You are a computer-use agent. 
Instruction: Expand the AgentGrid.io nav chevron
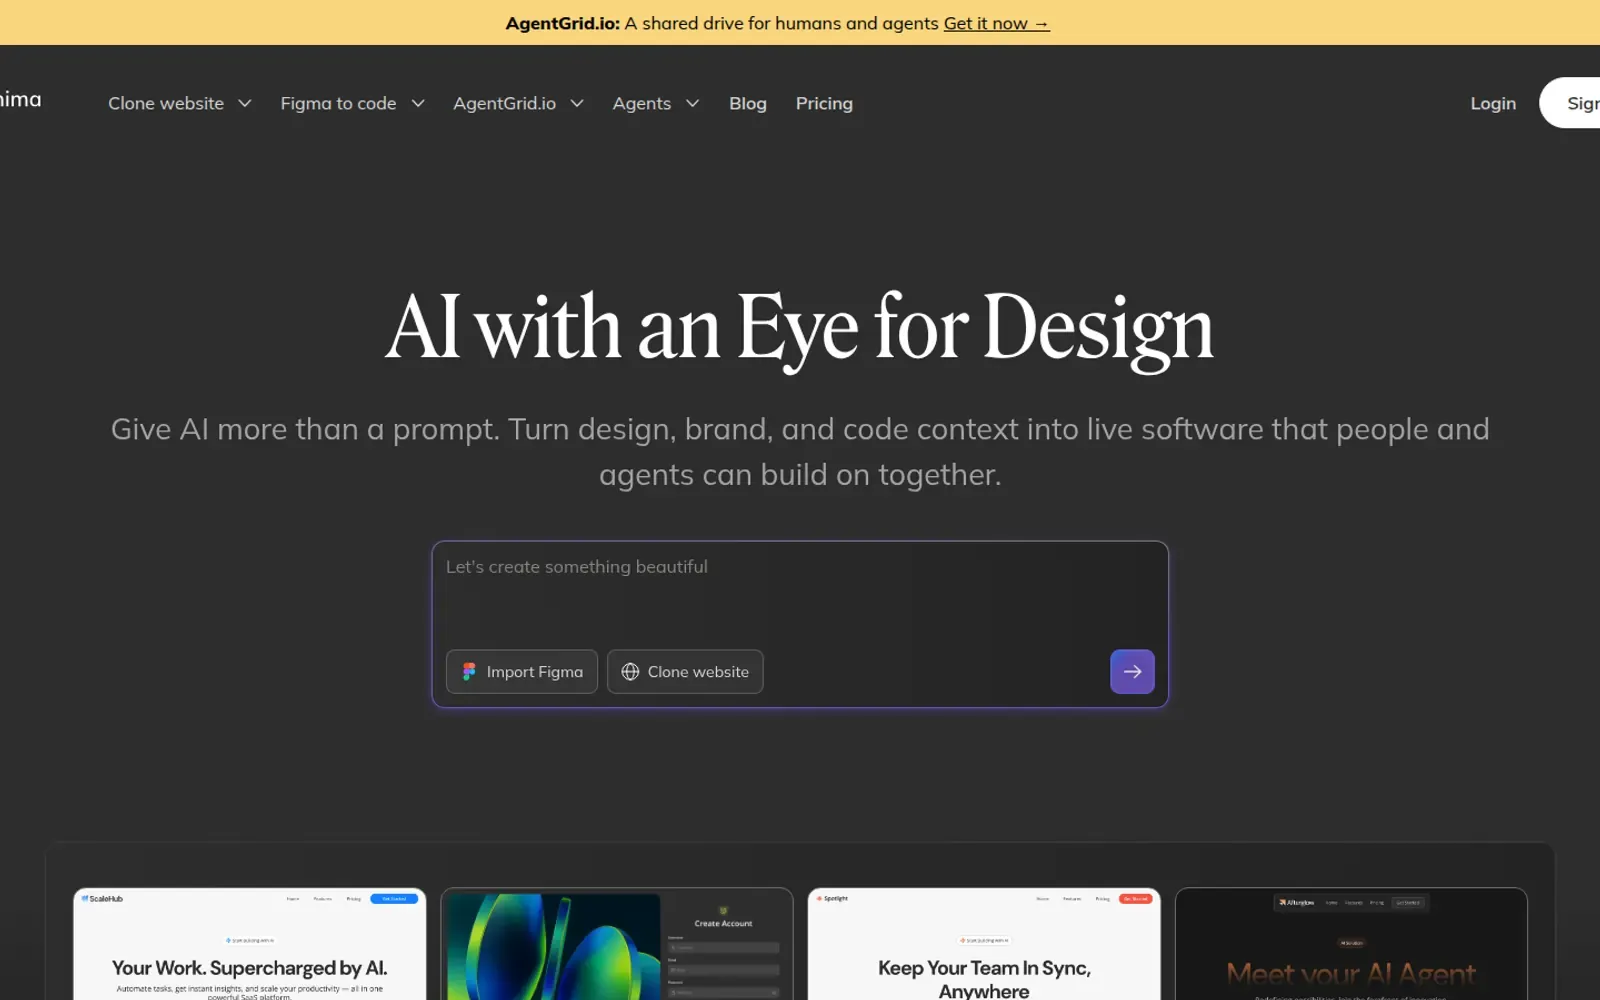coord(577,104)
